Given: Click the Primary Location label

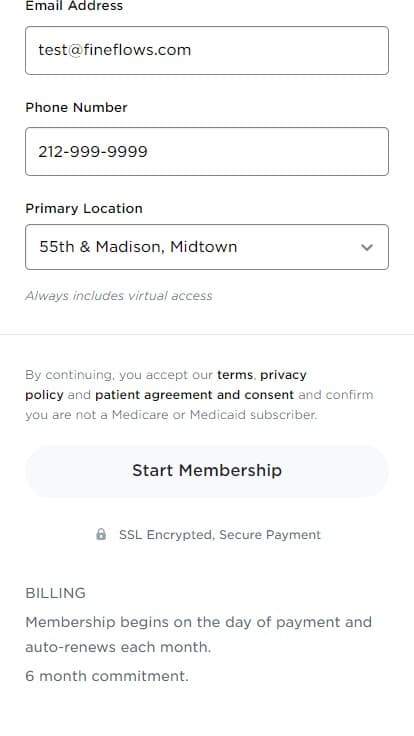Looking at the screenshot, I should tap(84, 208).
